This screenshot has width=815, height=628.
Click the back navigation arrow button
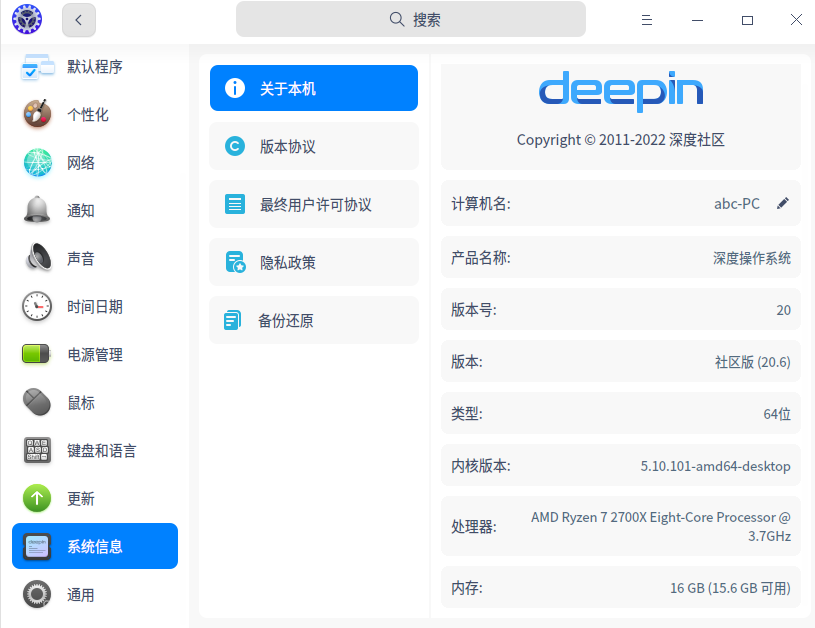[78, 19]
